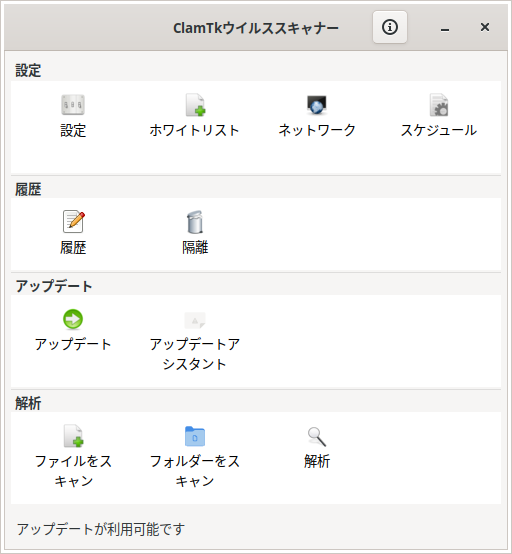Viewport: 512px width, 554px height.
Task: Click the 設定 section heading label
Action: 28,70
